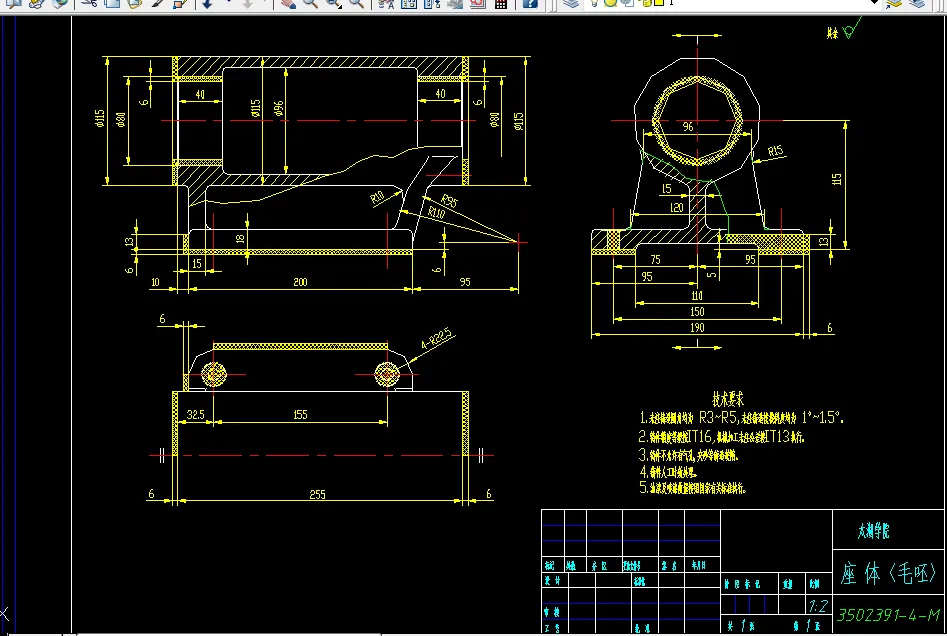The image size is (947, 636).
Task: Open the Tool Palettes window
Action: pyautogui.click(x=432, y=3)
